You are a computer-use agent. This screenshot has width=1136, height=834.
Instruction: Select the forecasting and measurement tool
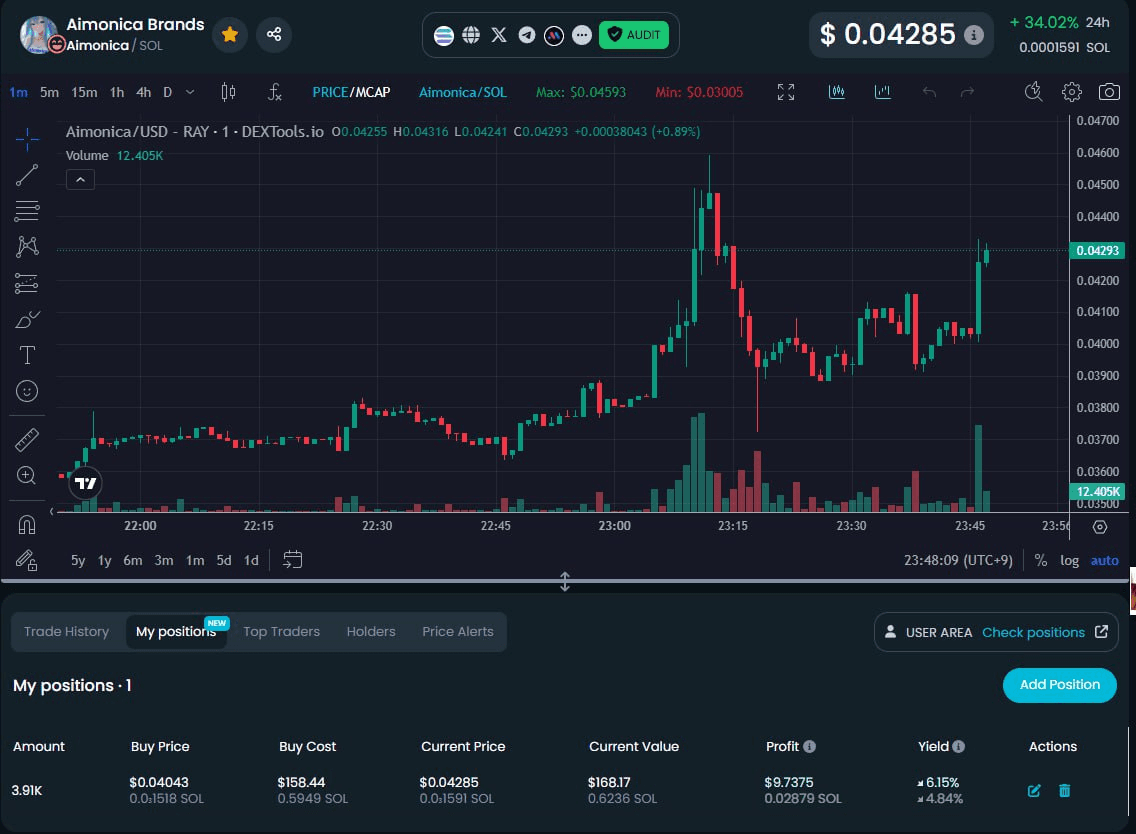[x=27, y=283]
